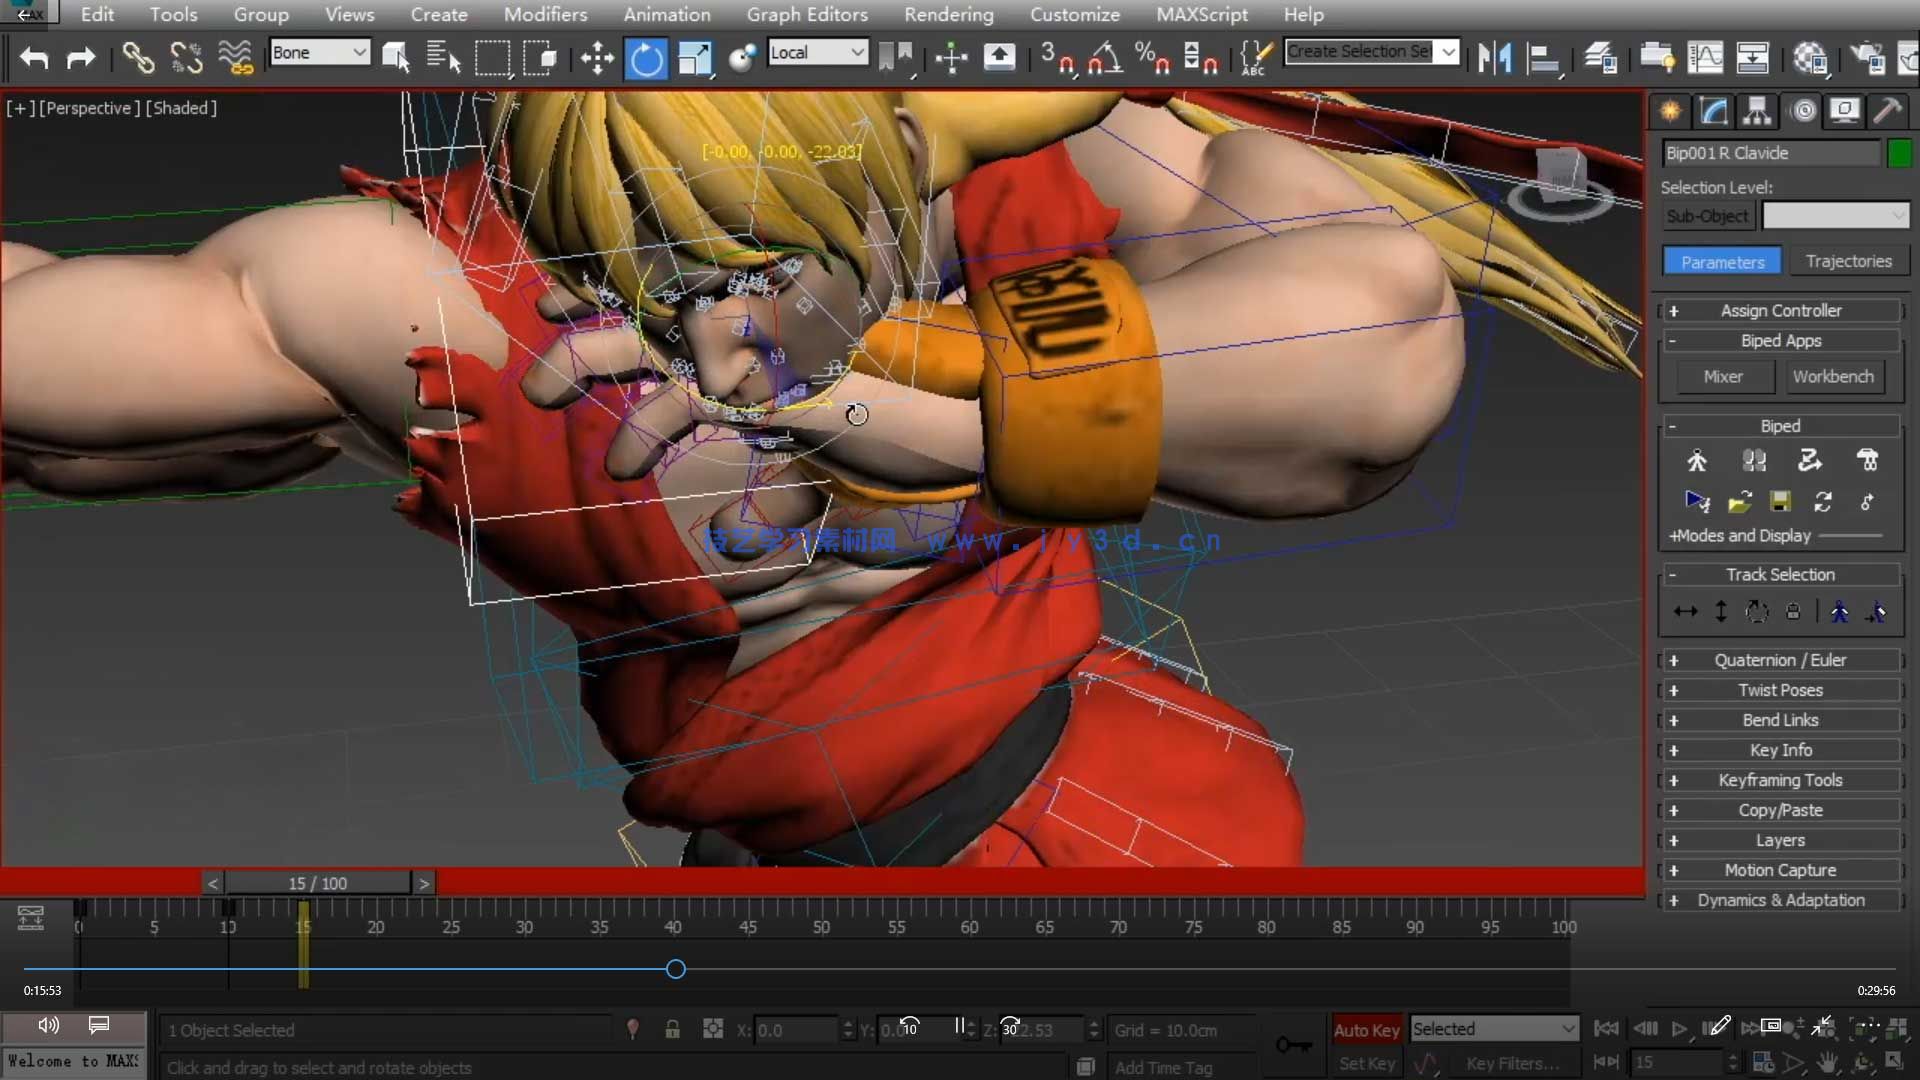
Task: Click the green object color swatch
Action: pos(1899,153)
